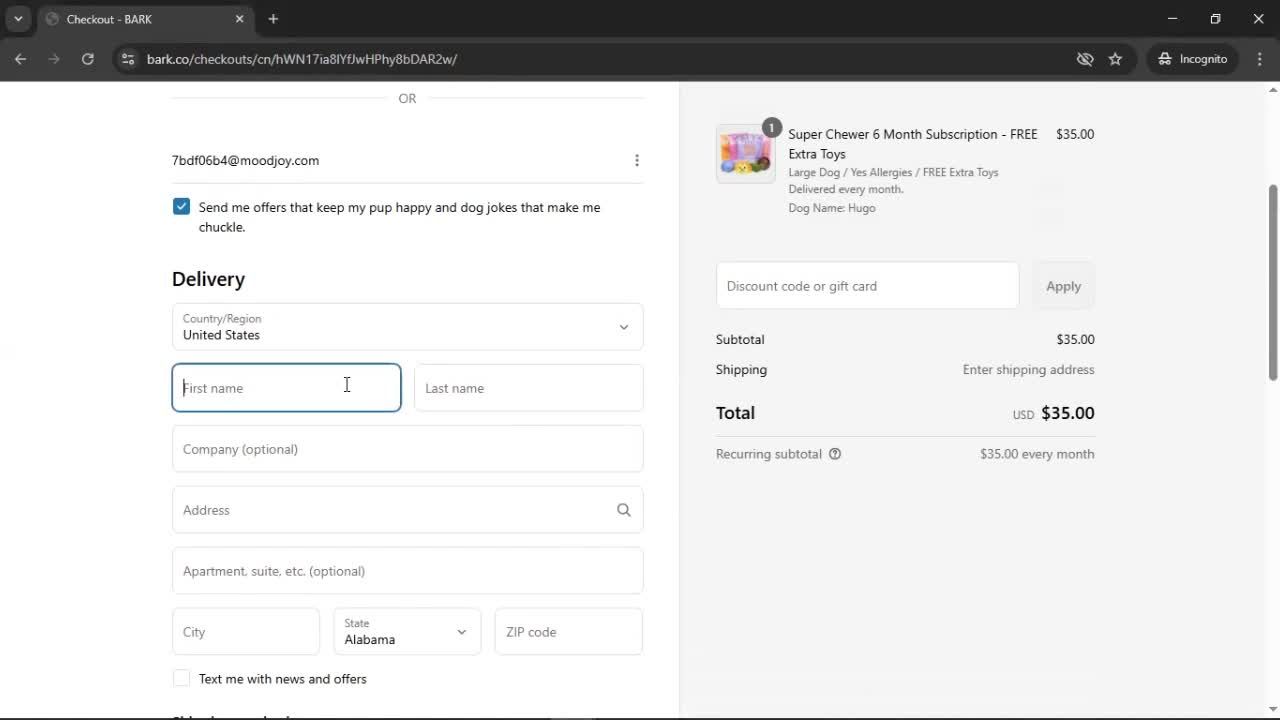
Task: Click the Delivered every month text
Action: [846, 189]
